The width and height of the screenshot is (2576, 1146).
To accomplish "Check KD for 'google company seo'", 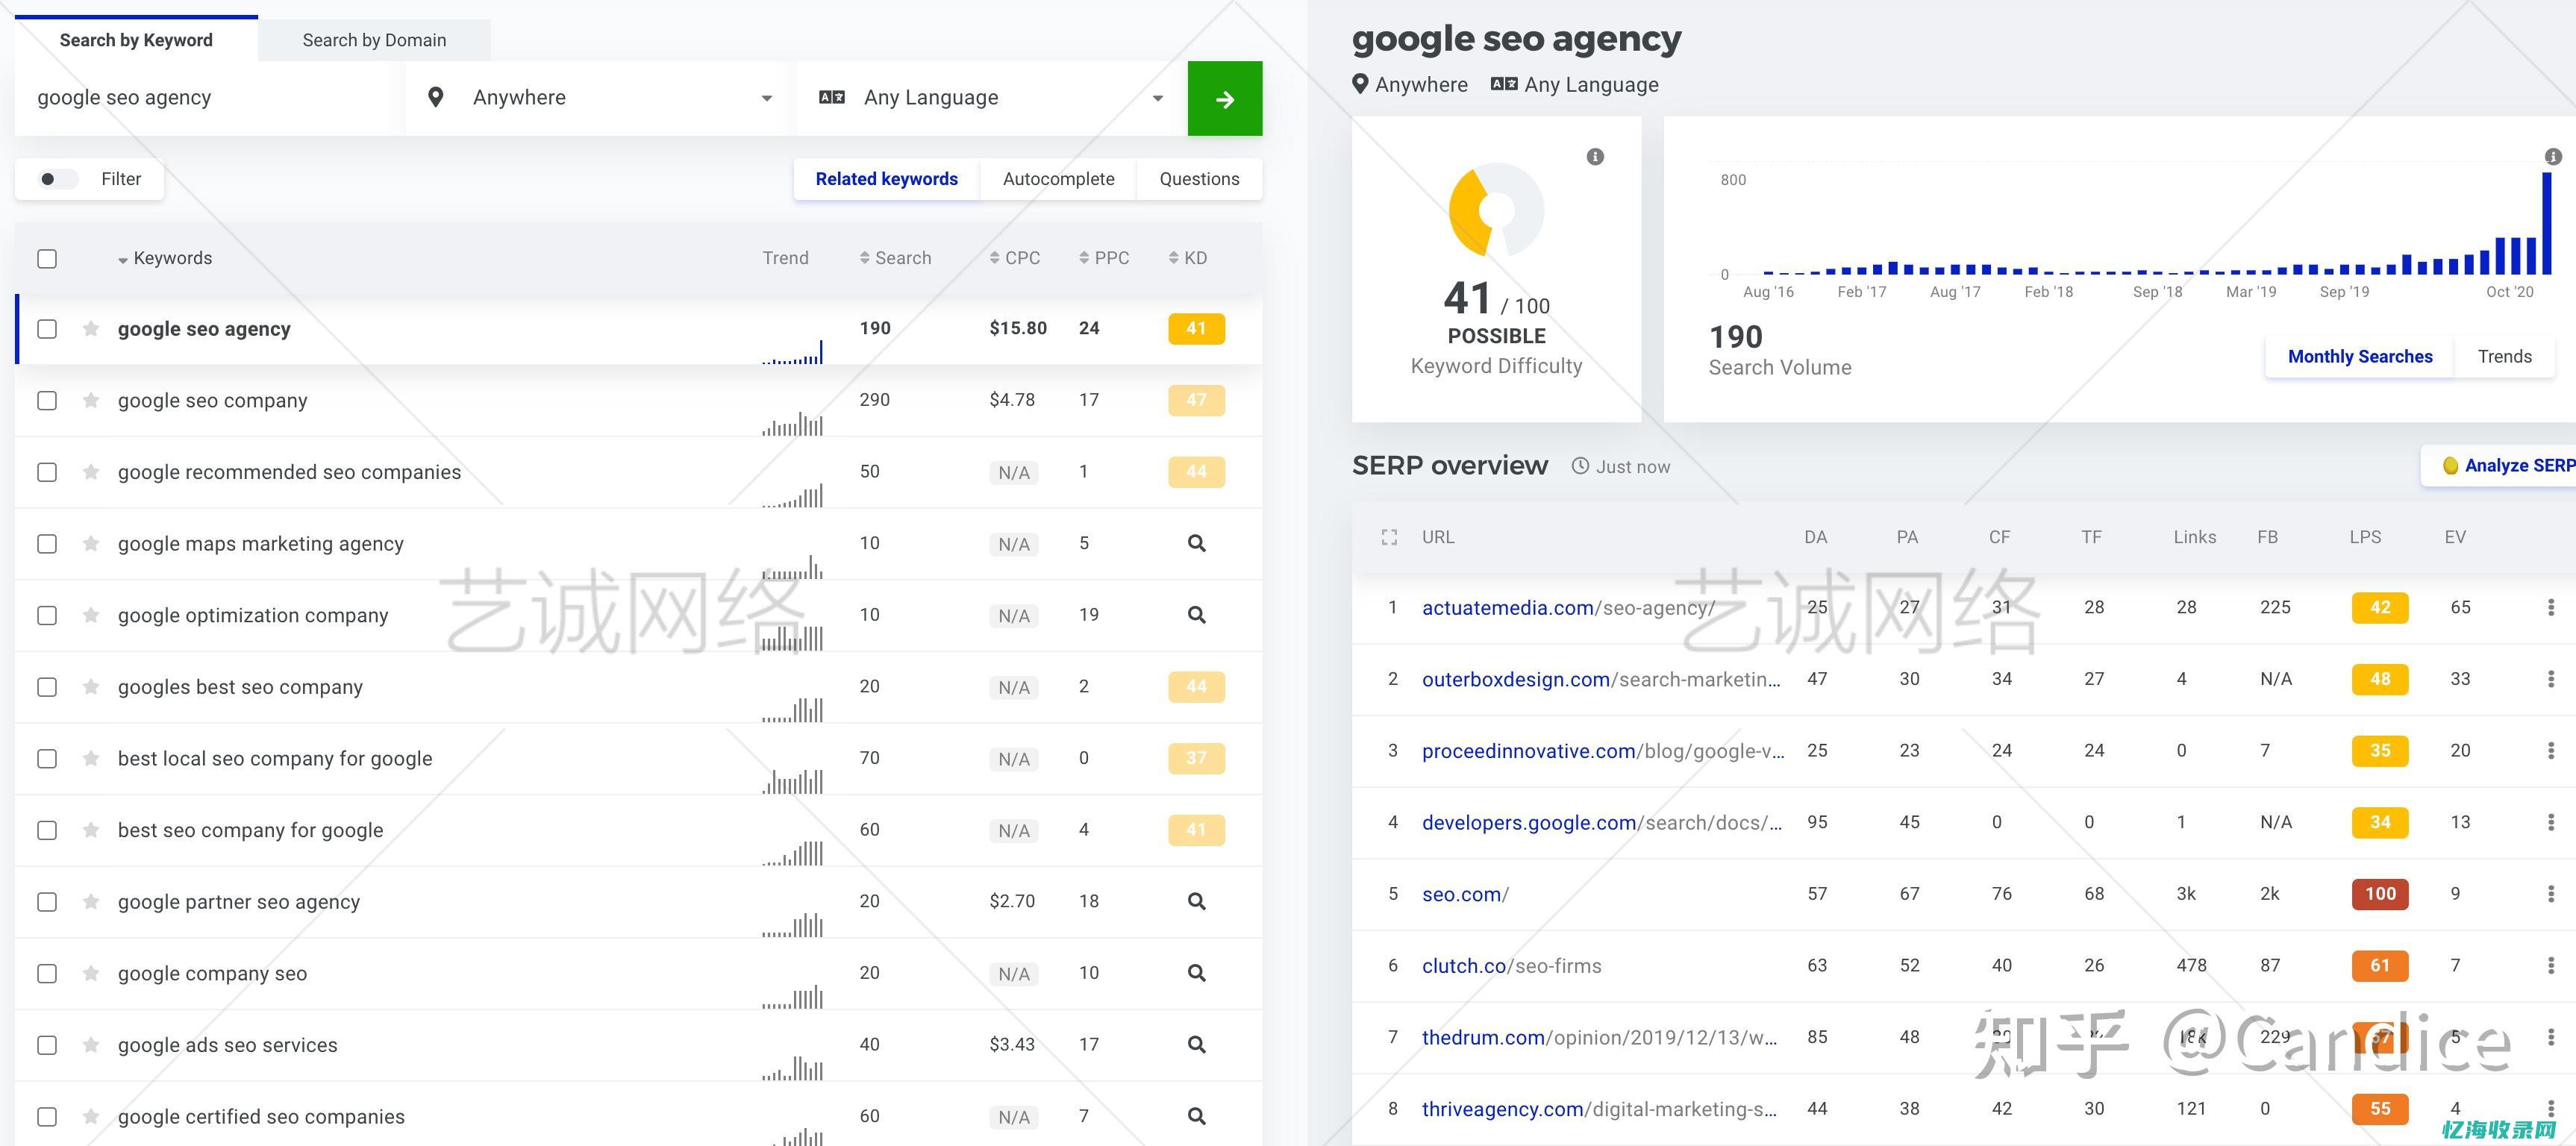I will pyautogui.click(x=1196, y=974).
